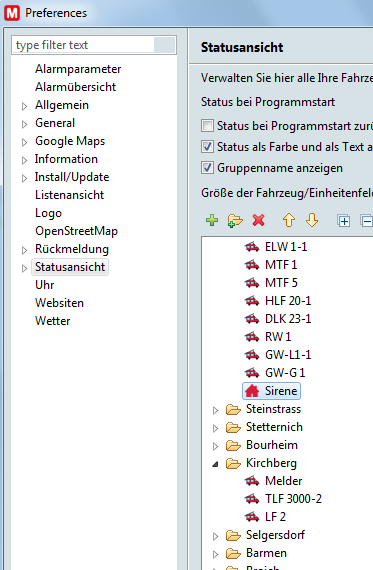Click the add folder group icon

click(235, 220)
